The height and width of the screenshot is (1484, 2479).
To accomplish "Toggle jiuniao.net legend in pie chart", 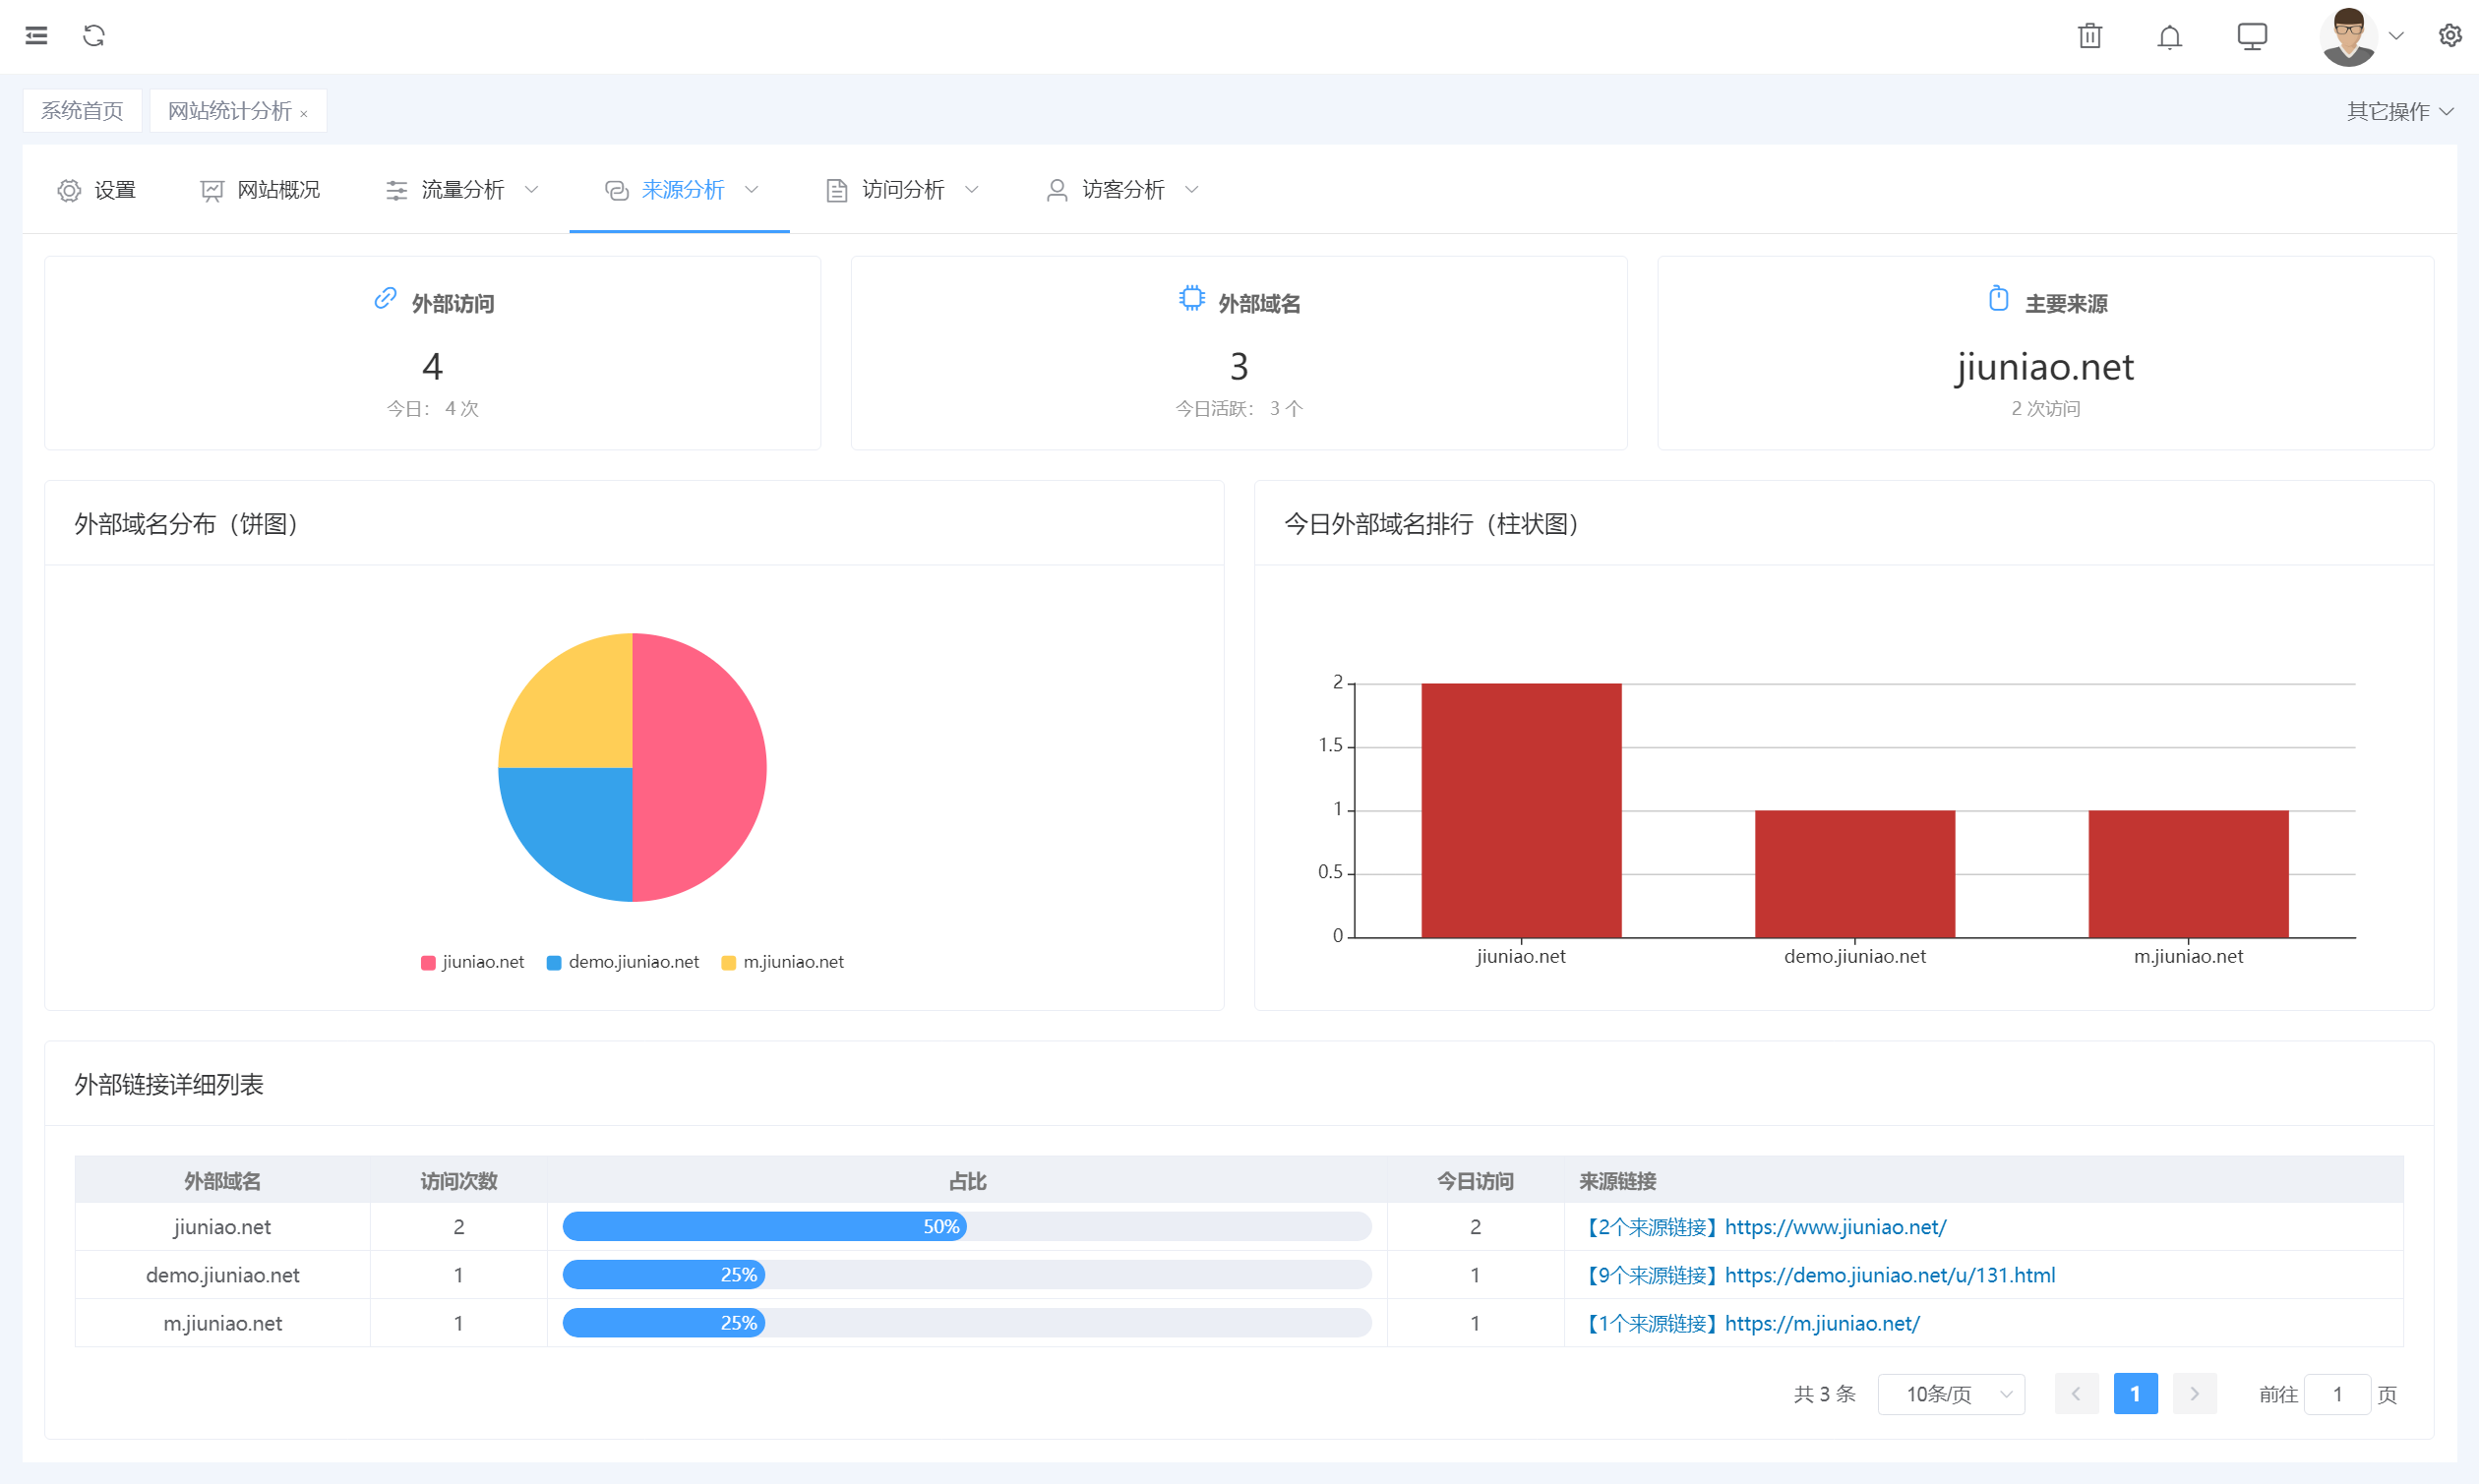I will 472,962.
